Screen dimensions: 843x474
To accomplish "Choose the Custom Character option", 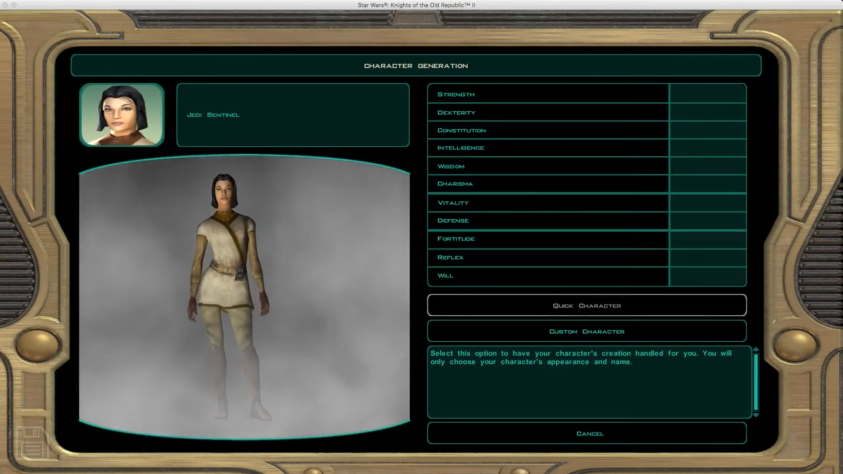I will pyautogui.click(x=587, y=331).
